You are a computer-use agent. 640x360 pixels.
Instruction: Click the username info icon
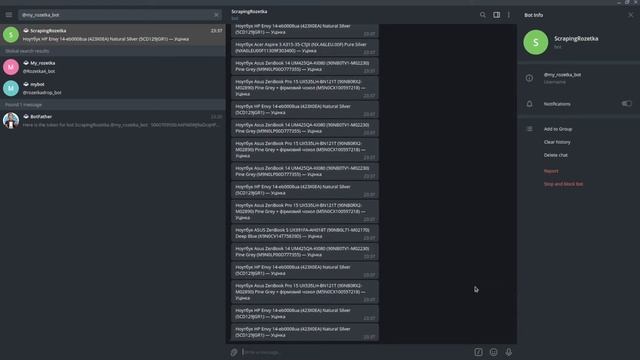pyautogui.click(x=529, y=78)
